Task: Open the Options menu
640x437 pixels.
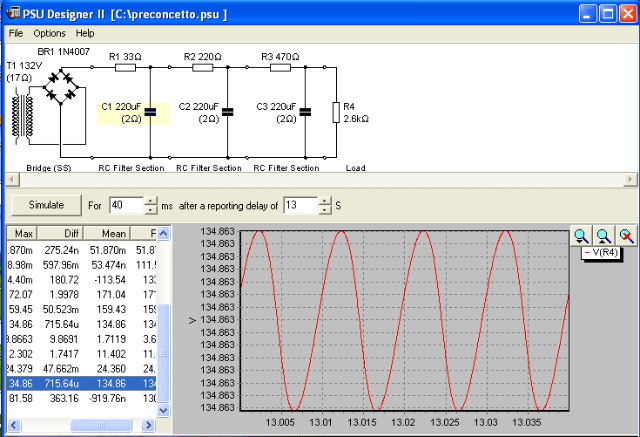Action: pos(49,33)
